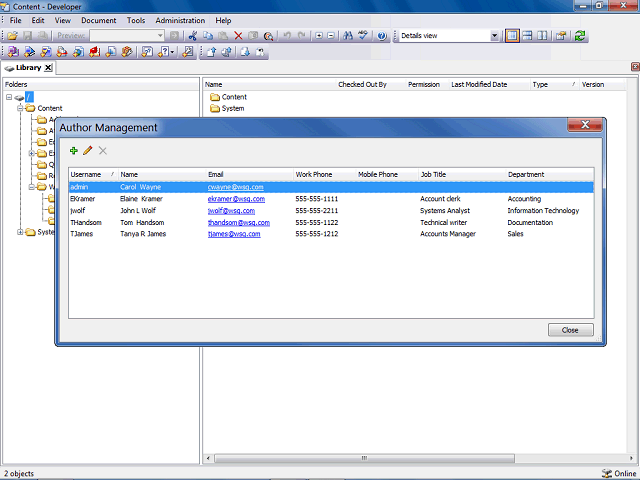Click the binoculars Find icon
The image size is (640, 480).
(x=348, y=36)
